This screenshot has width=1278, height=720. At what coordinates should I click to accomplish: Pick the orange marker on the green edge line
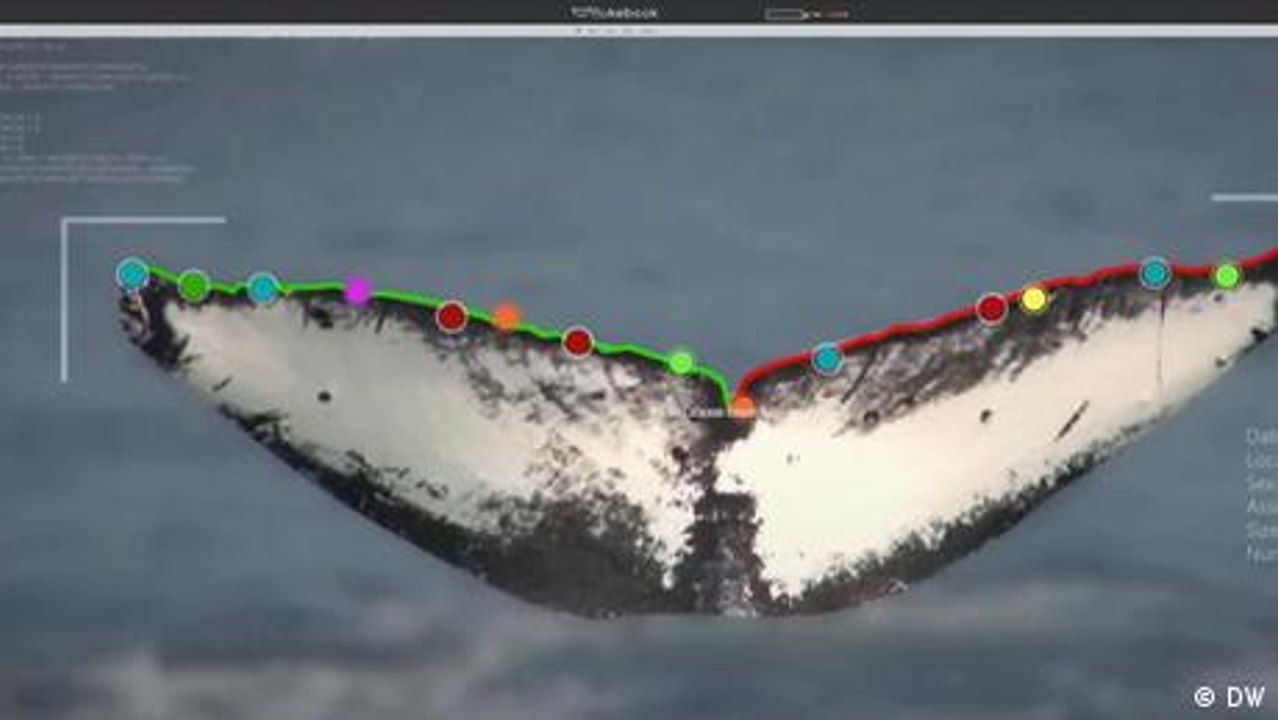507,315
